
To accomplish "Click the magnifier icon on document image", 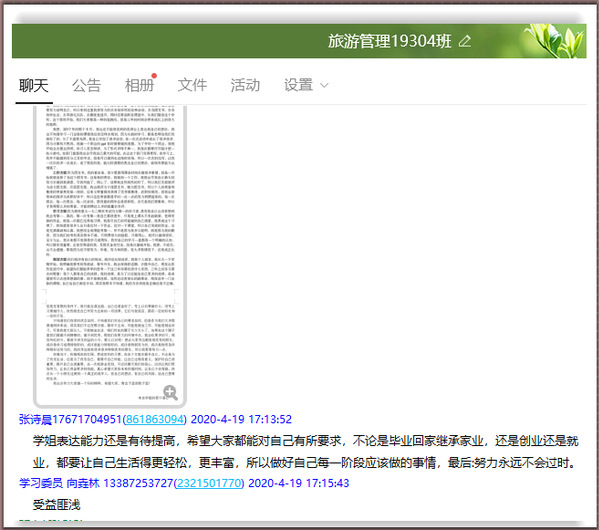I will (170, 392).
